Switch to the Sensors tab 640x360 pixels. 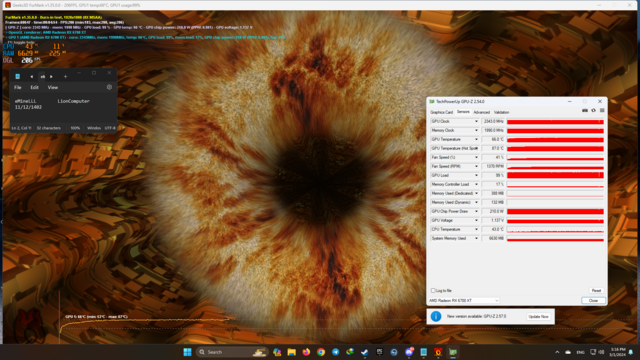pyautogui.click(x=463, y=112)
